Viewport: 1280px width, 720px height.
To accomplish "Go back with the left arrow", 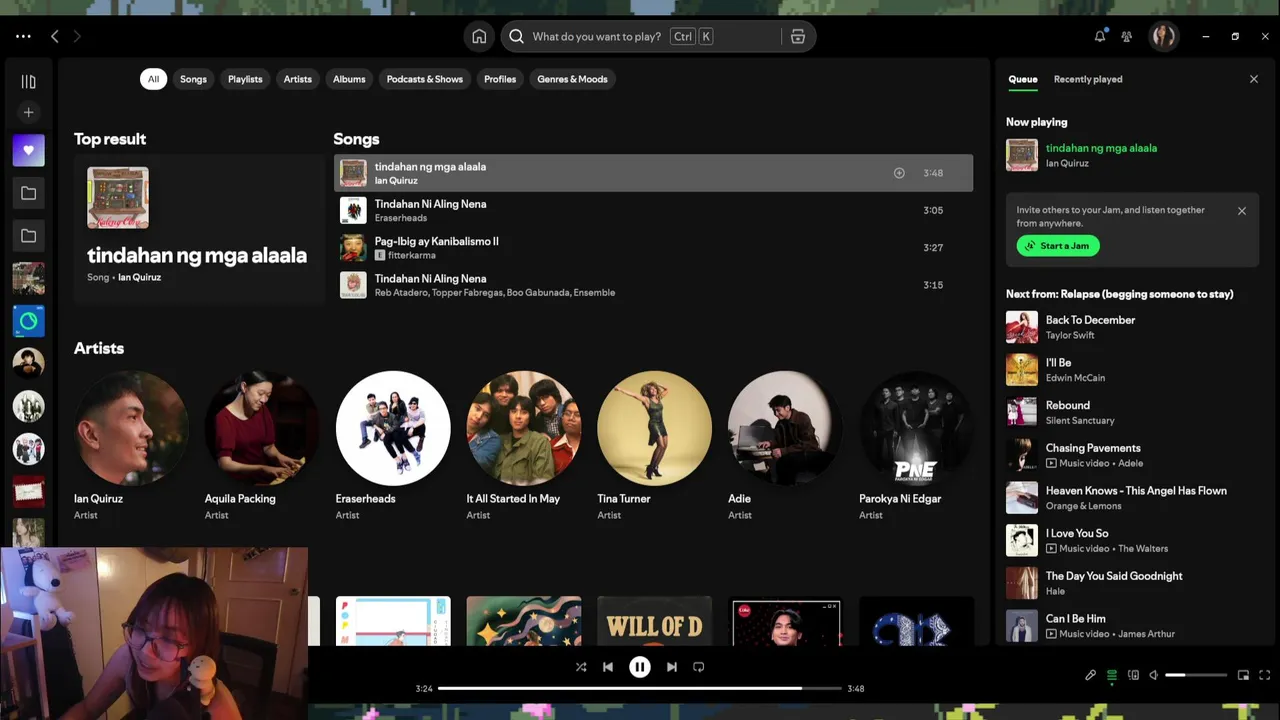I will pos(55,36).
